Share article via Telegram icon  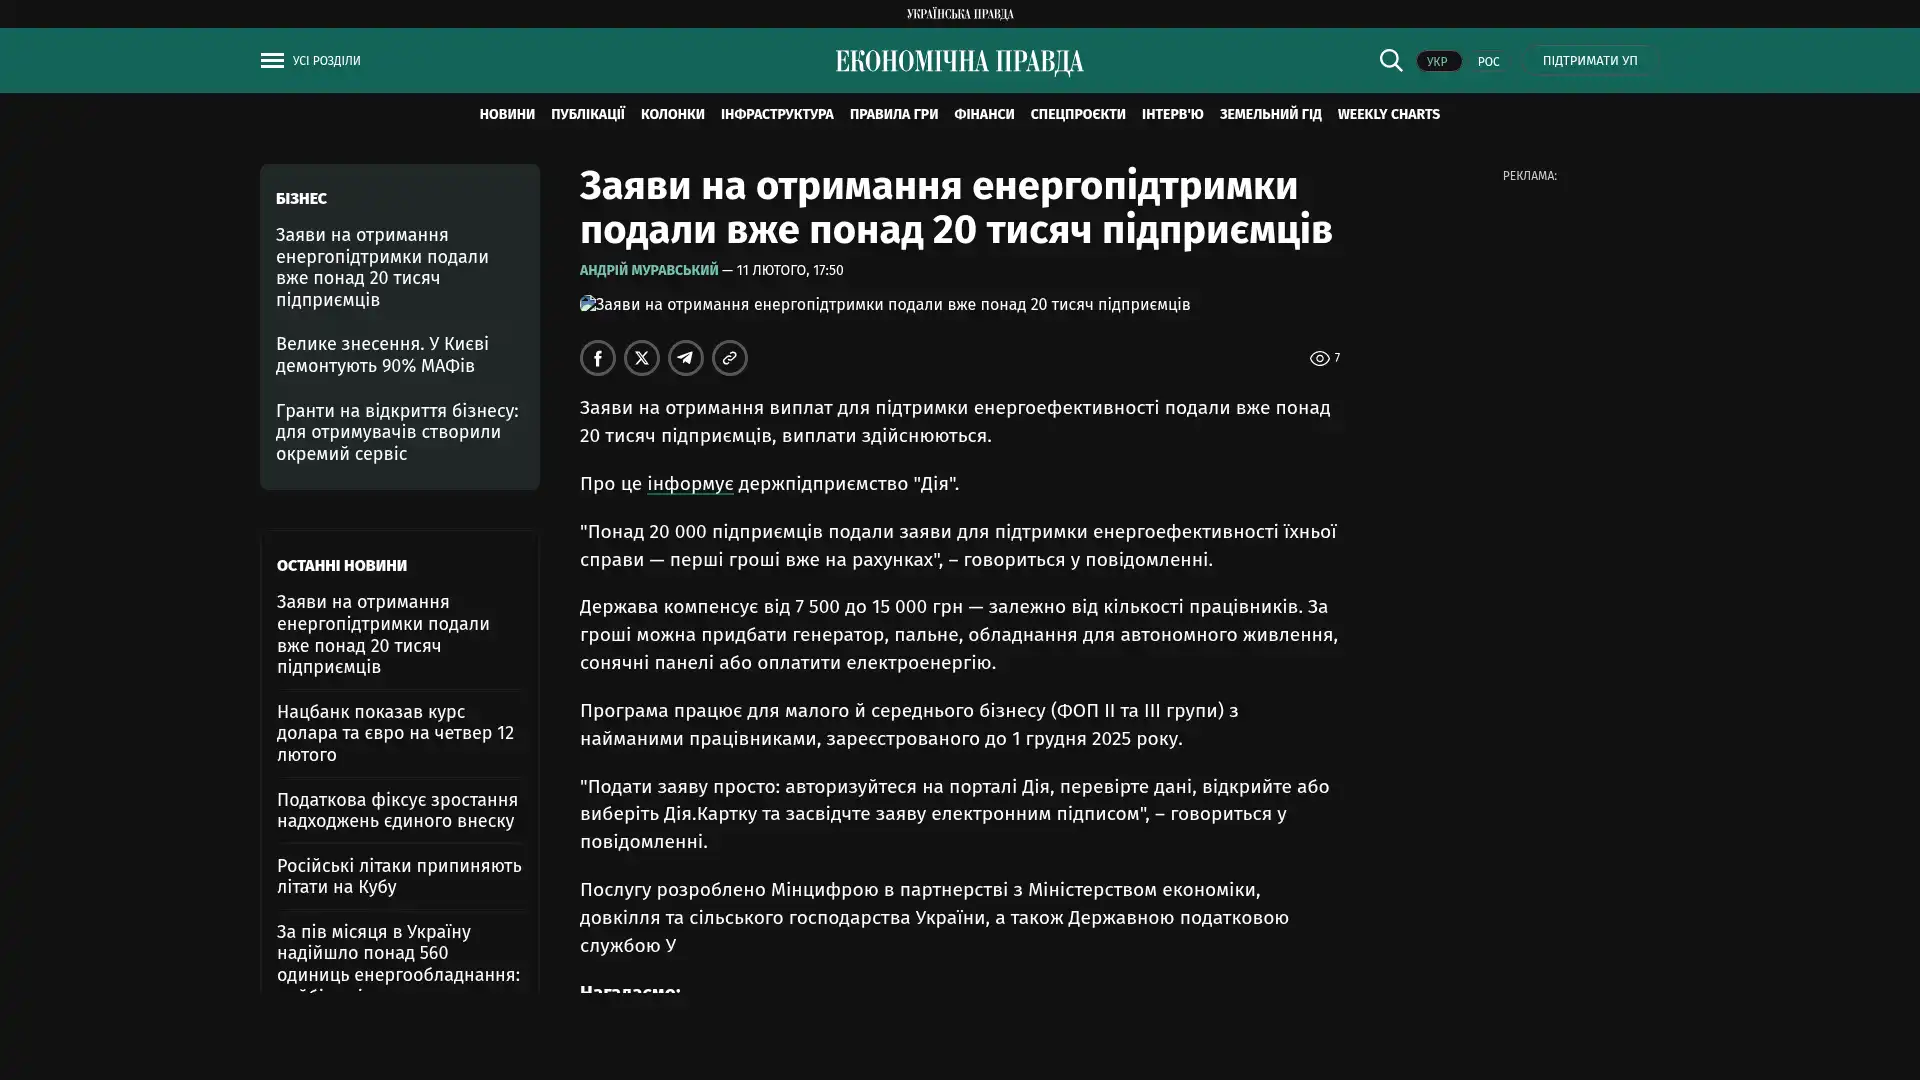tap(685, 358)
